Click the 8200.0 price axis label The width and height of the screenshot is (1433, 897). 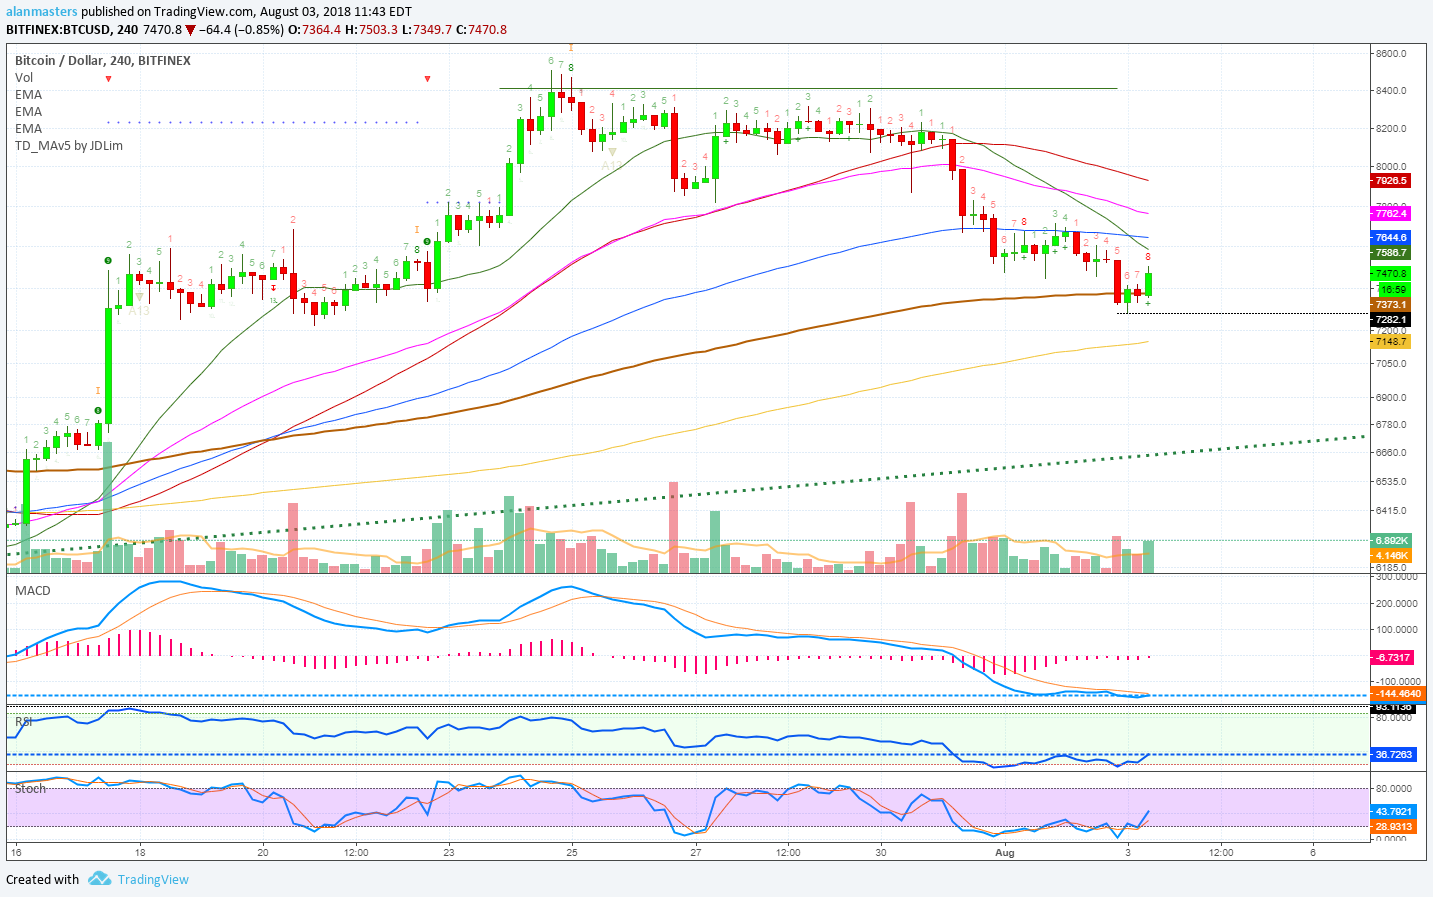click(x=1391, y=129)
